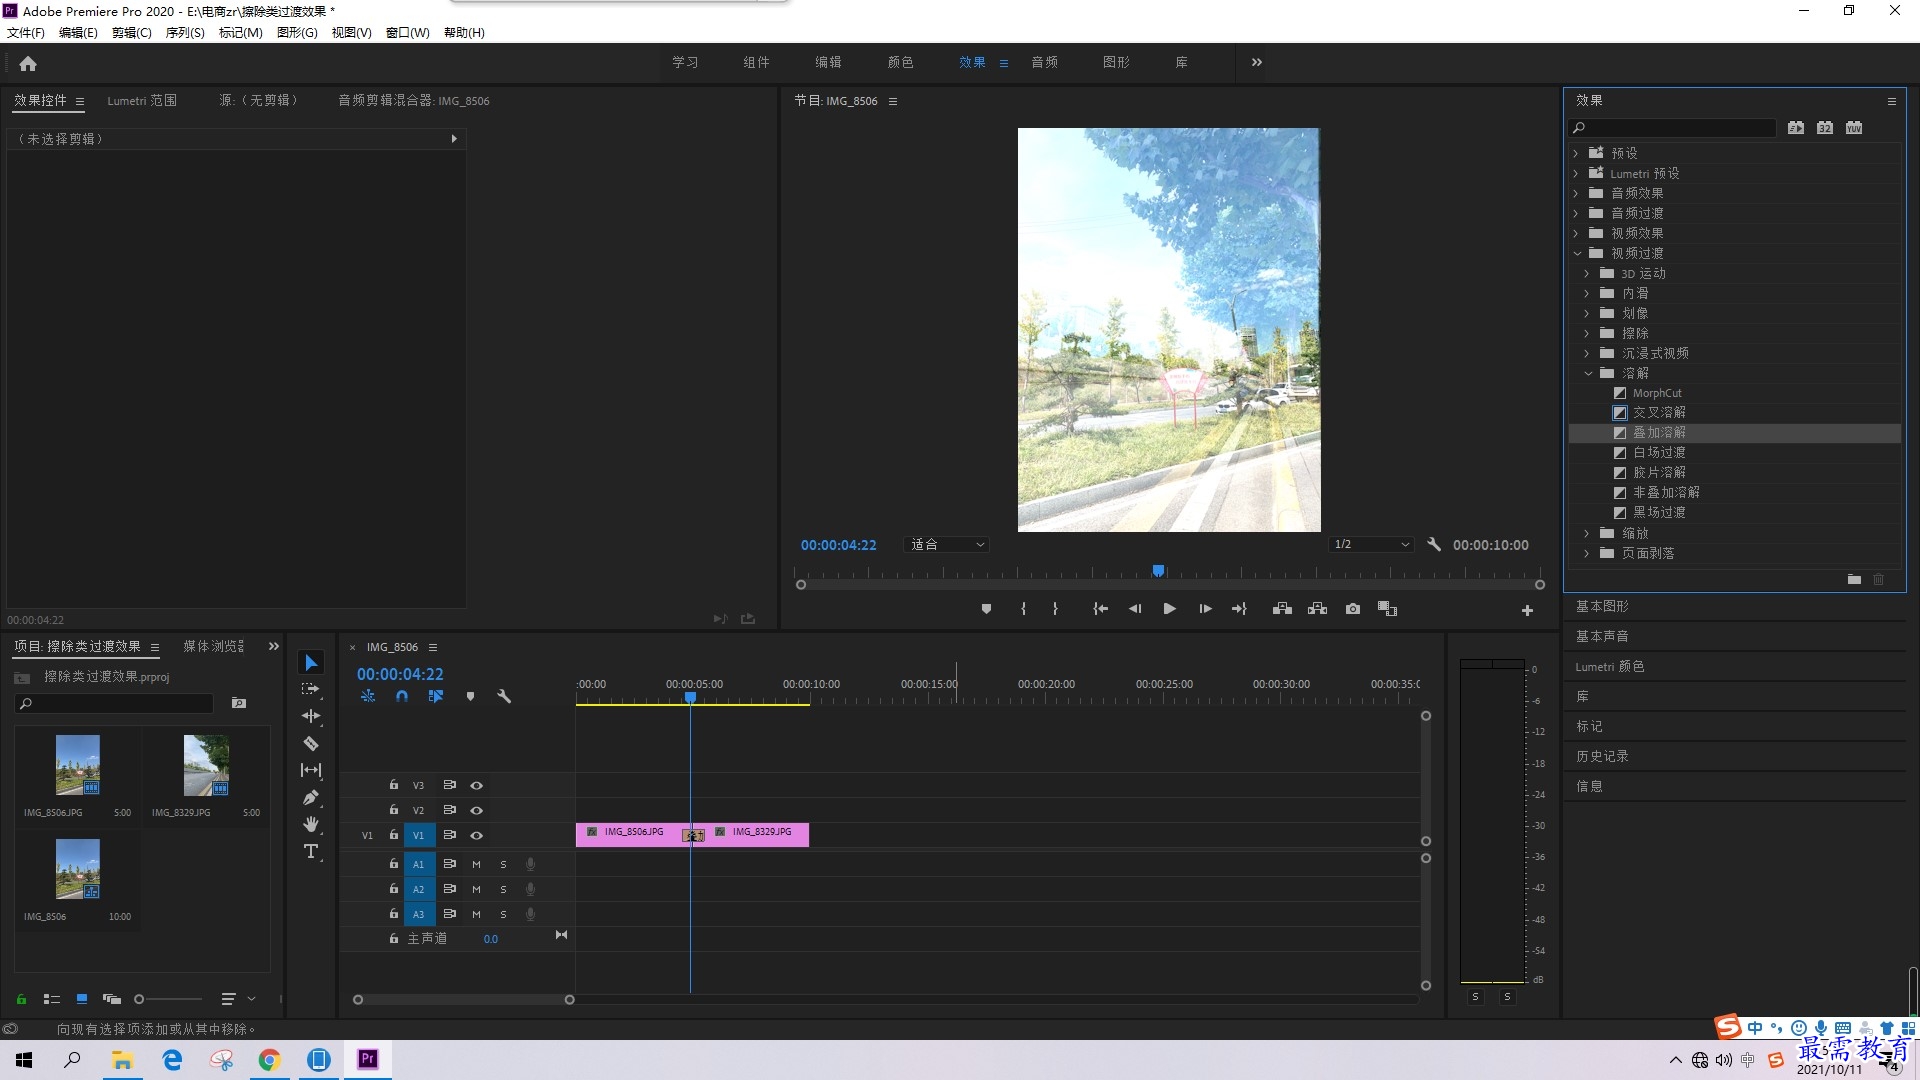The image size is (1920, 1080).
Task: Filter effects by 32-bit Color icon
Action: point(1825,128)
